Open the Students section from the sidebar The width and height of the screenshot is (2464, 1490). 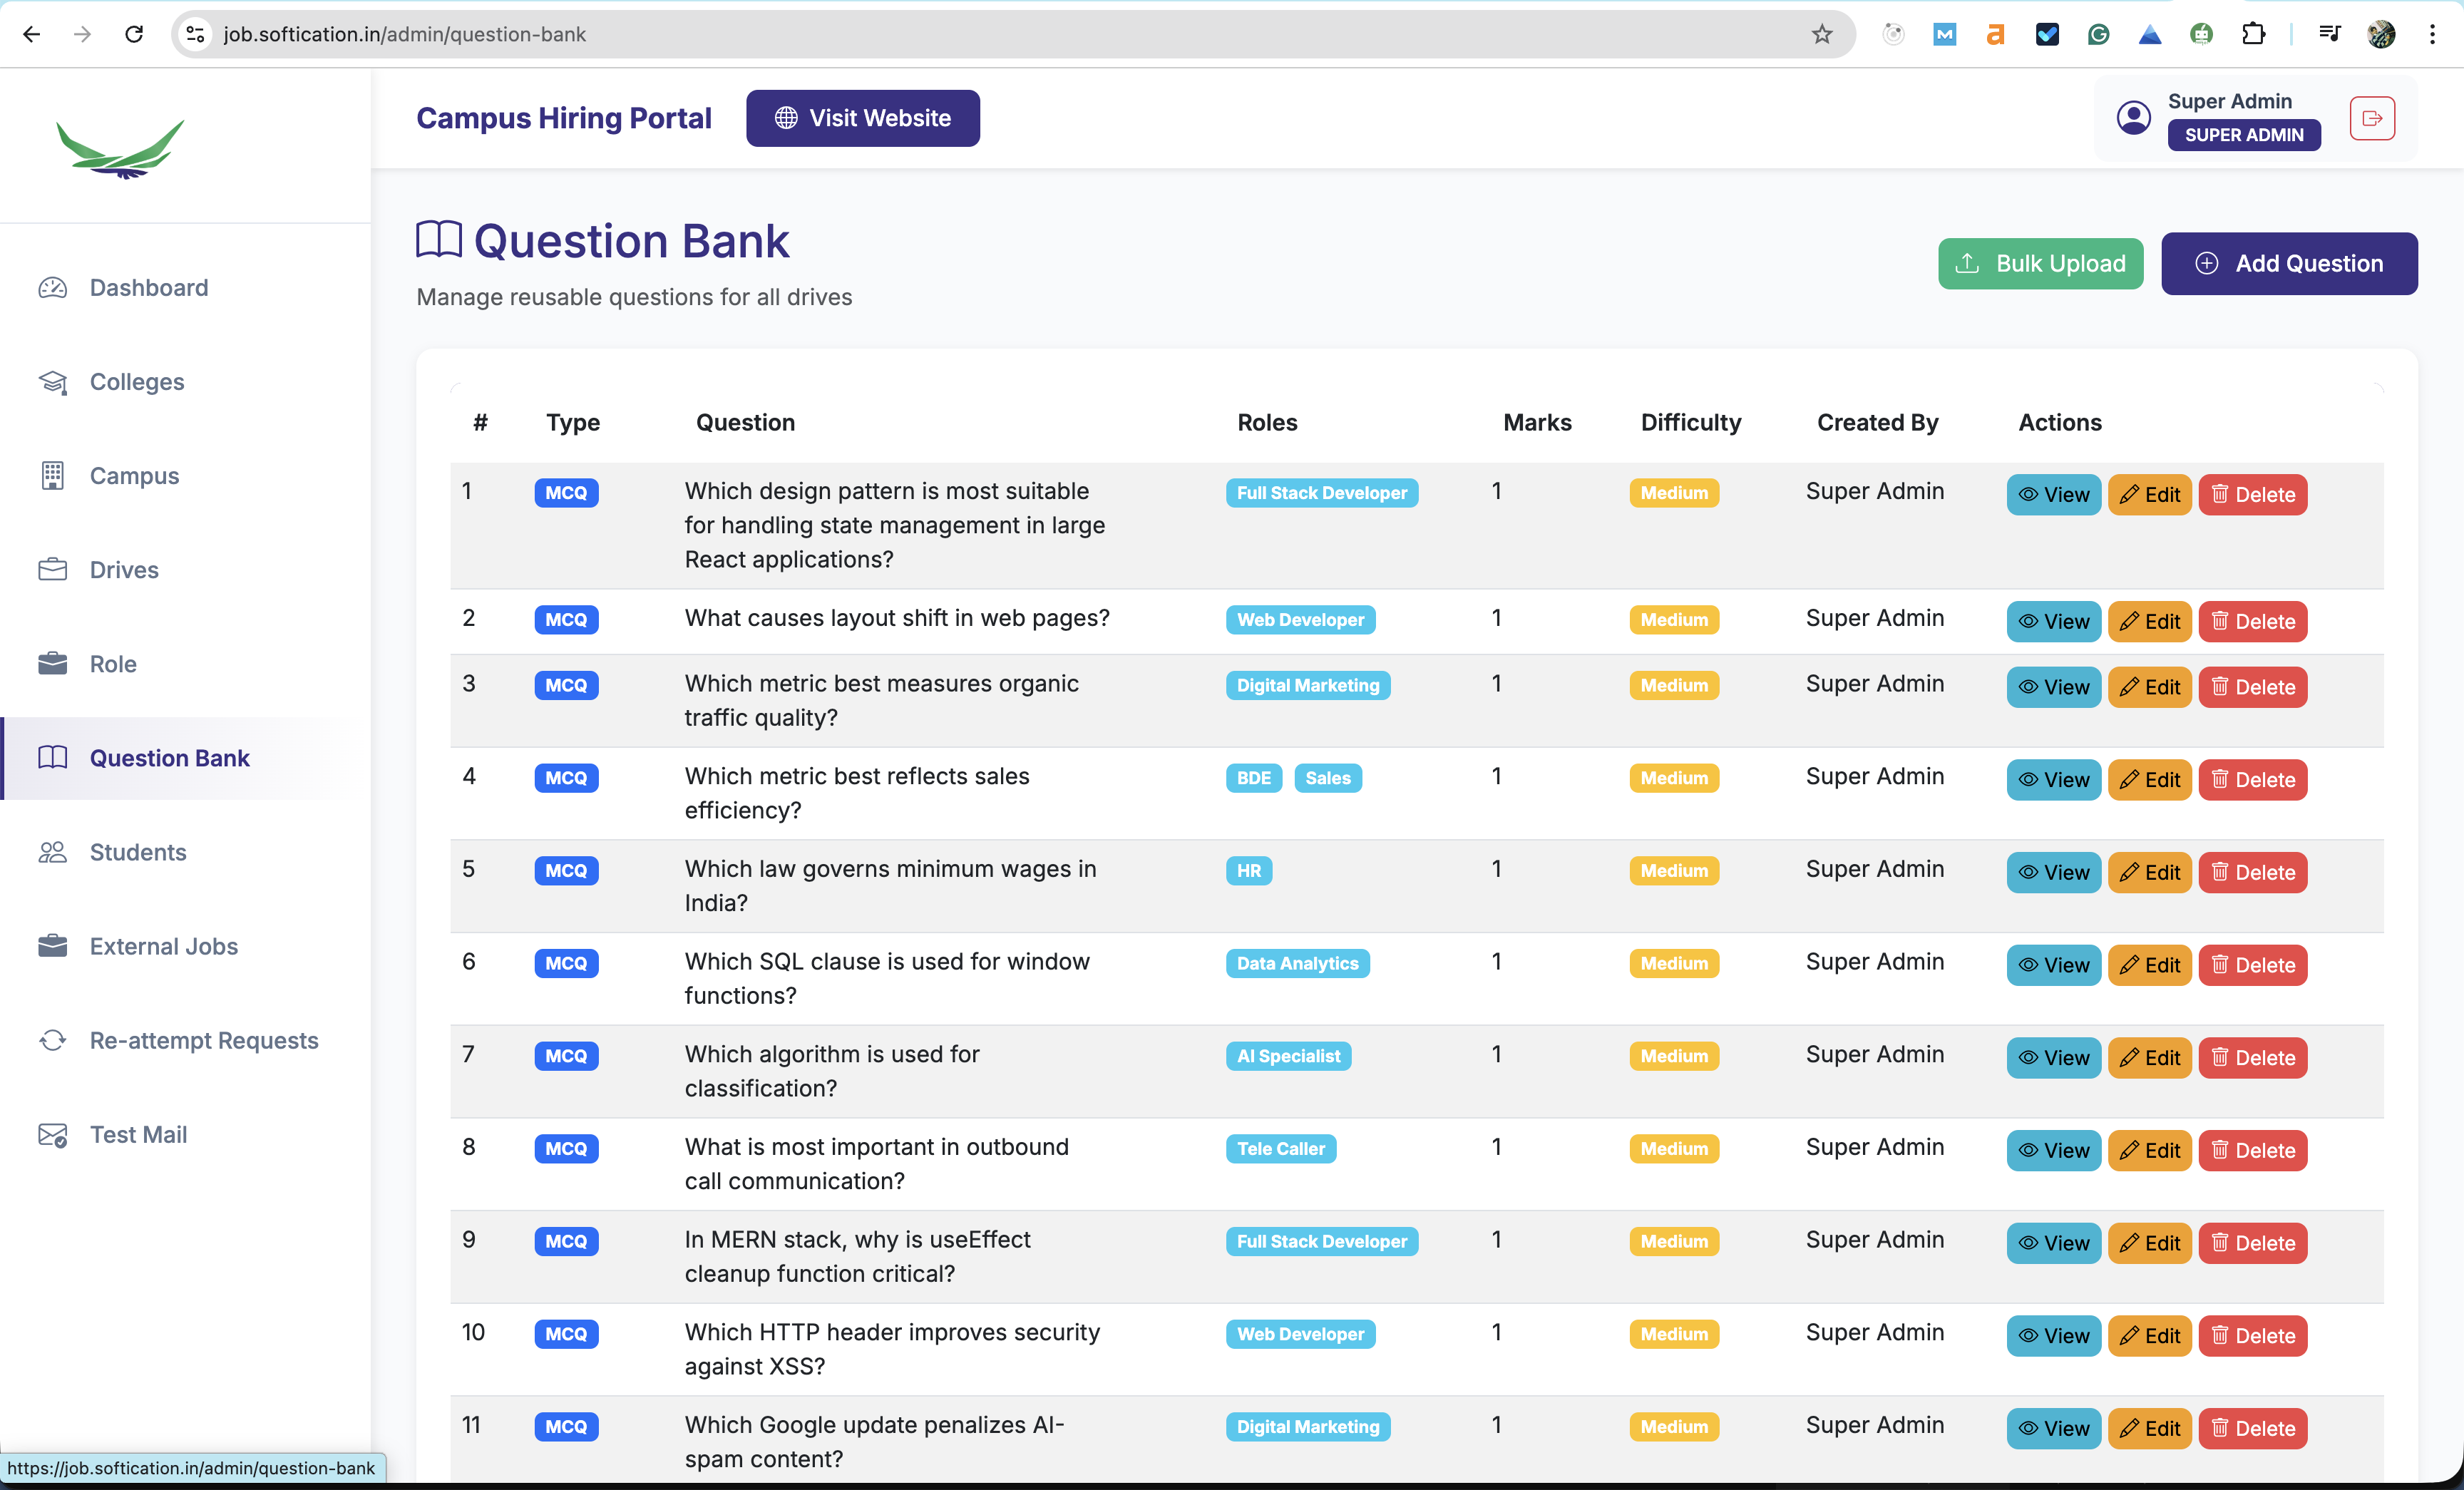click(x=137, y=852)
